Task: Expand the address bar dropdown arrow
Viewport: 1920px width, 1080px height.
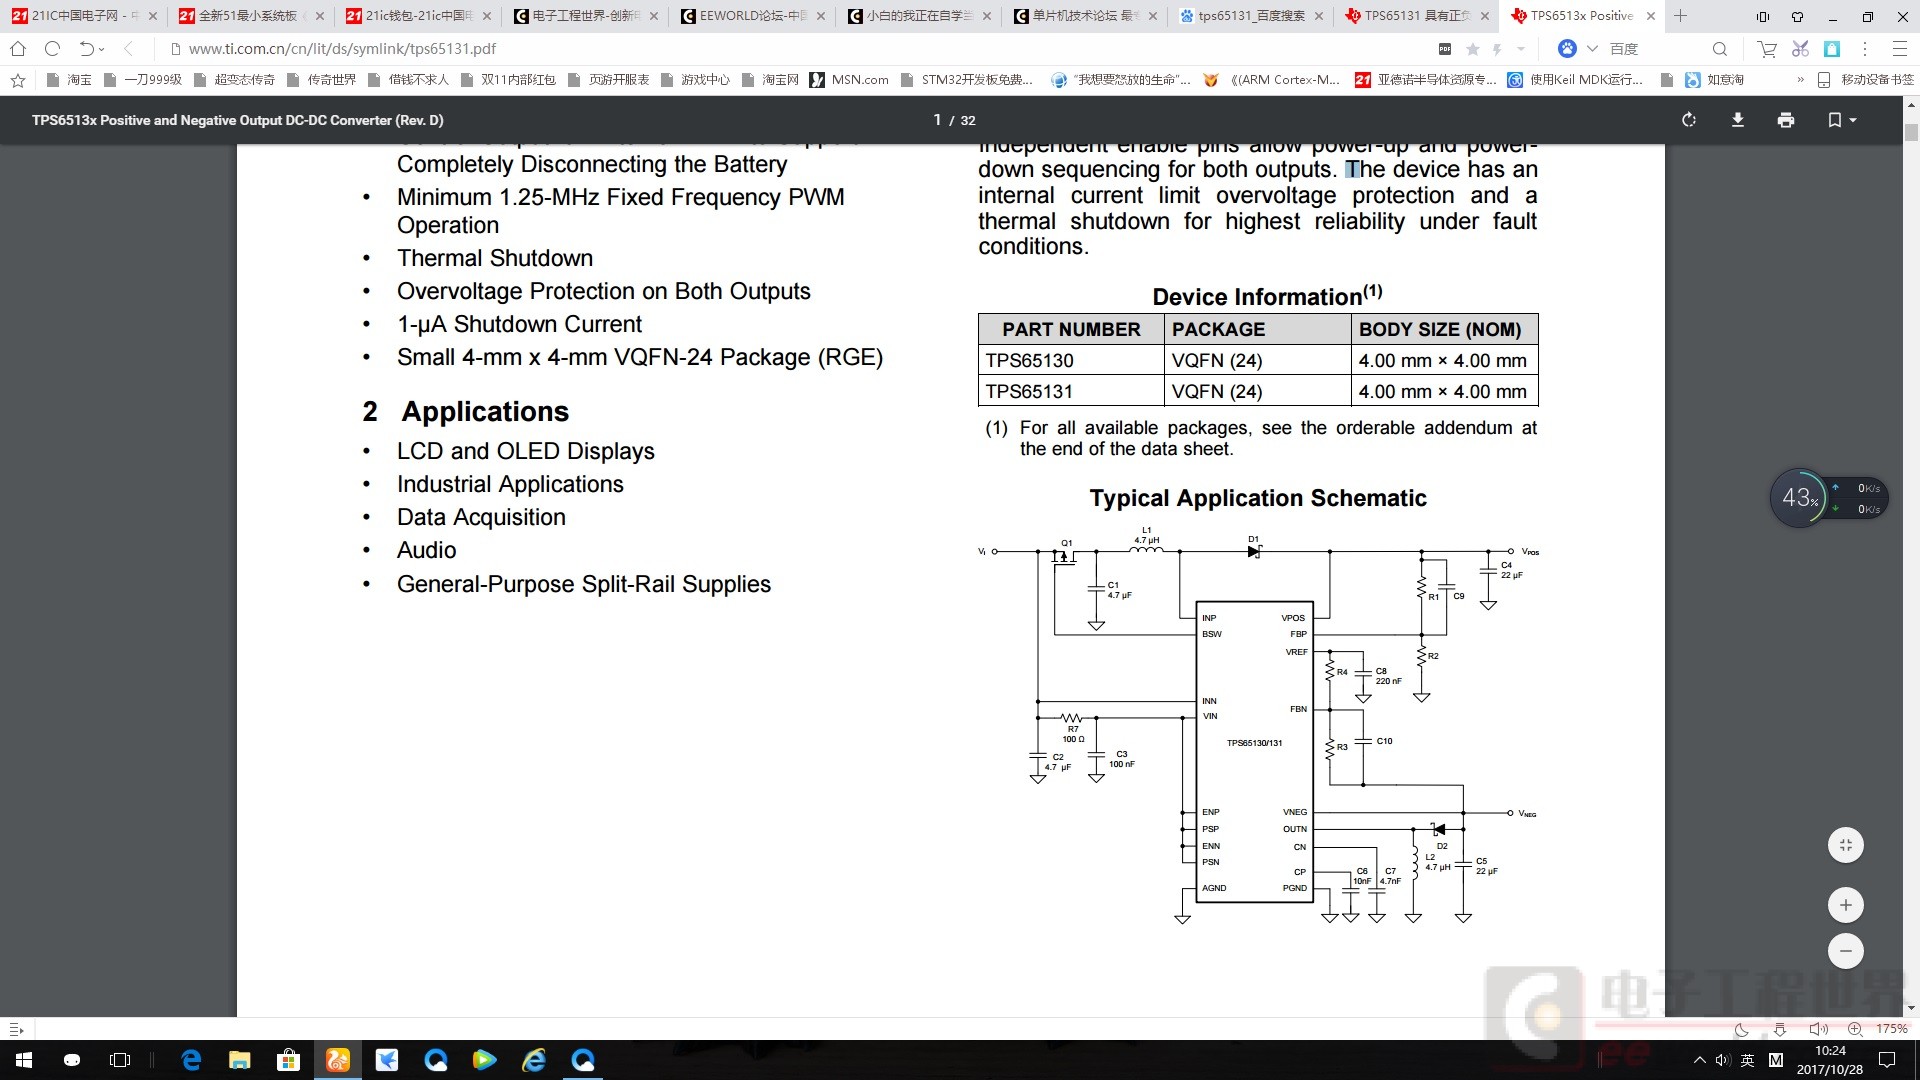Action: pos(1521,49)
